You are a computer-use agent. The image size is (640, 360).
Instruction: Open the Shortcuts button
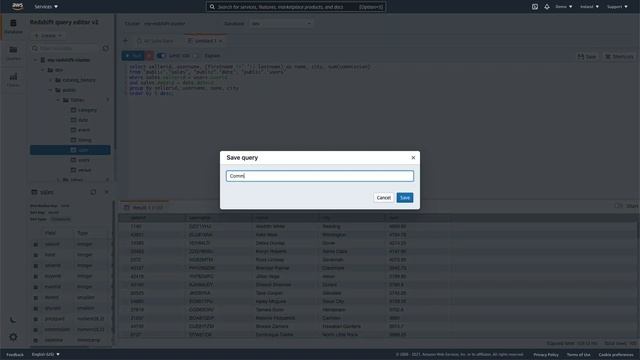click(x=619, y=56)
